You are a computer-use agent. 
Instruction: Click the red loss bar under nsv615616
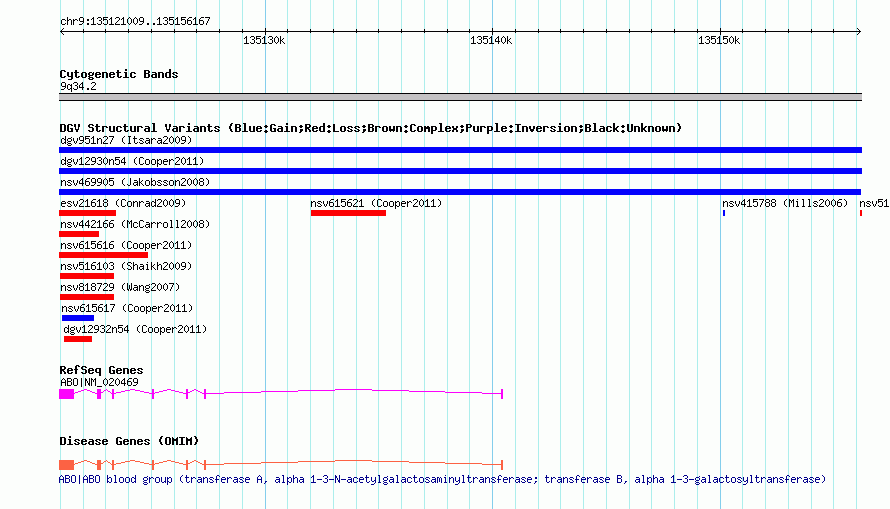(103, 255)
